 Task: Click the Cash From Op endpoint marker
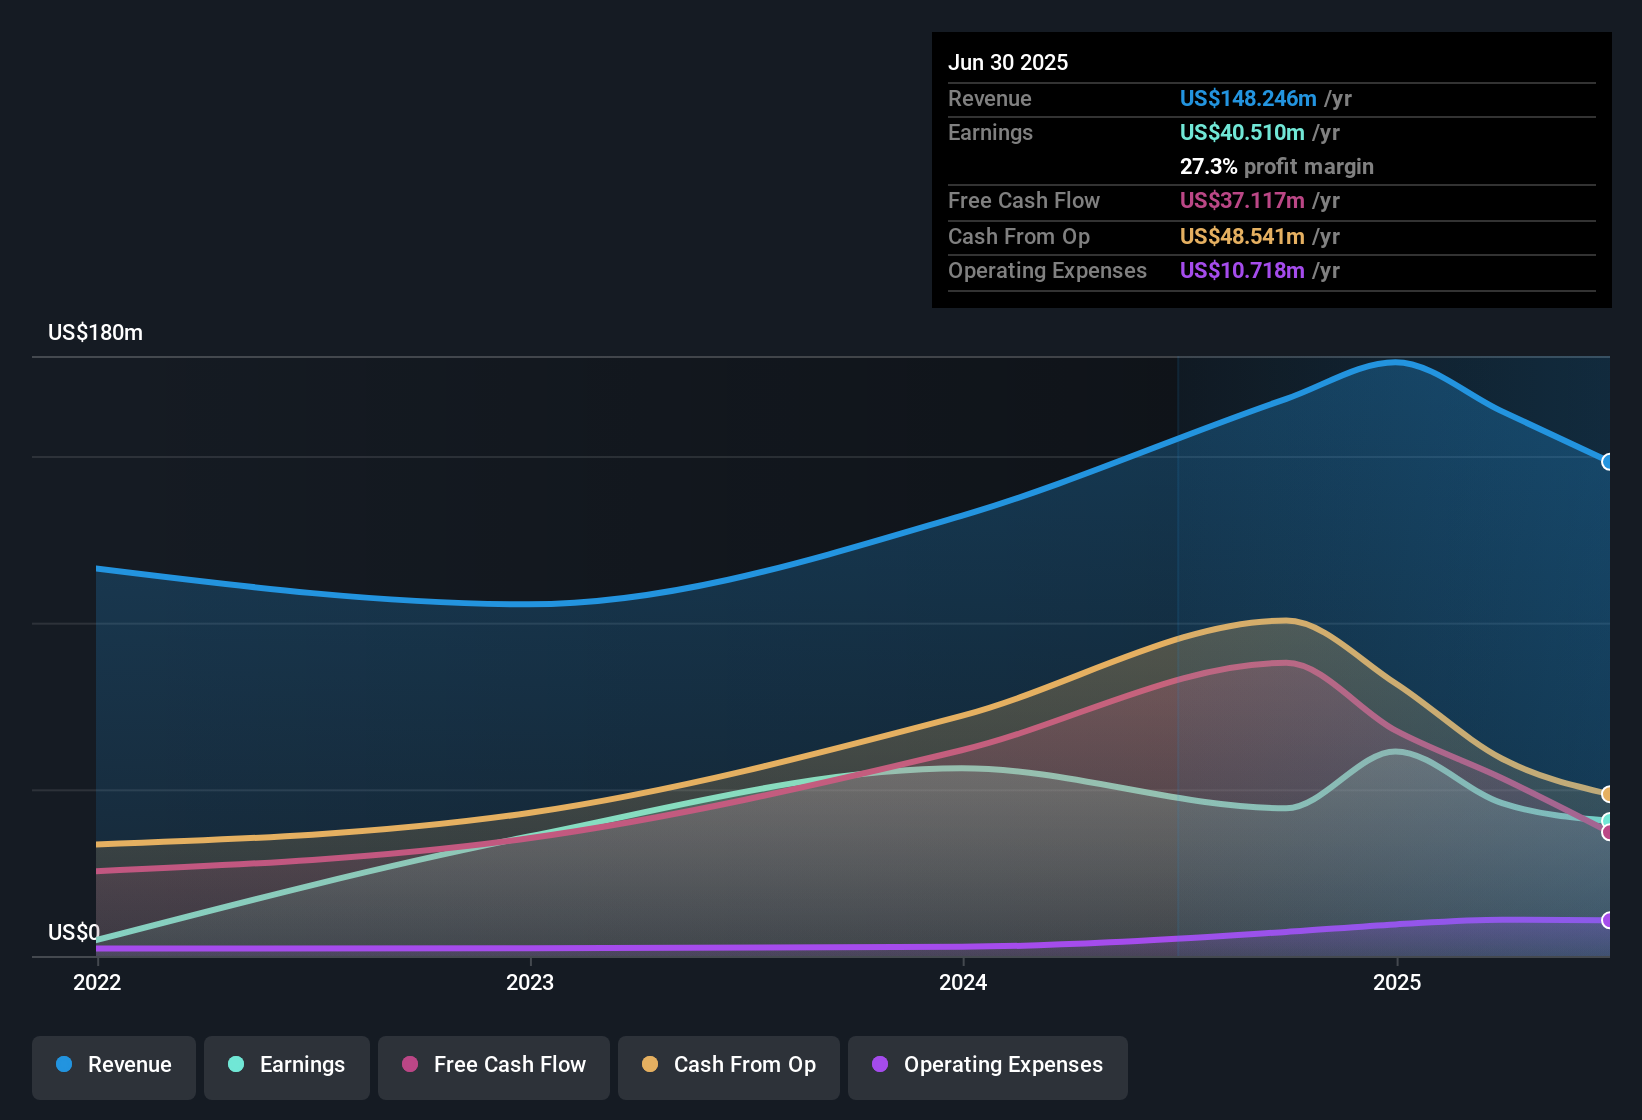pyautogui.click(x=1606, y=794)
